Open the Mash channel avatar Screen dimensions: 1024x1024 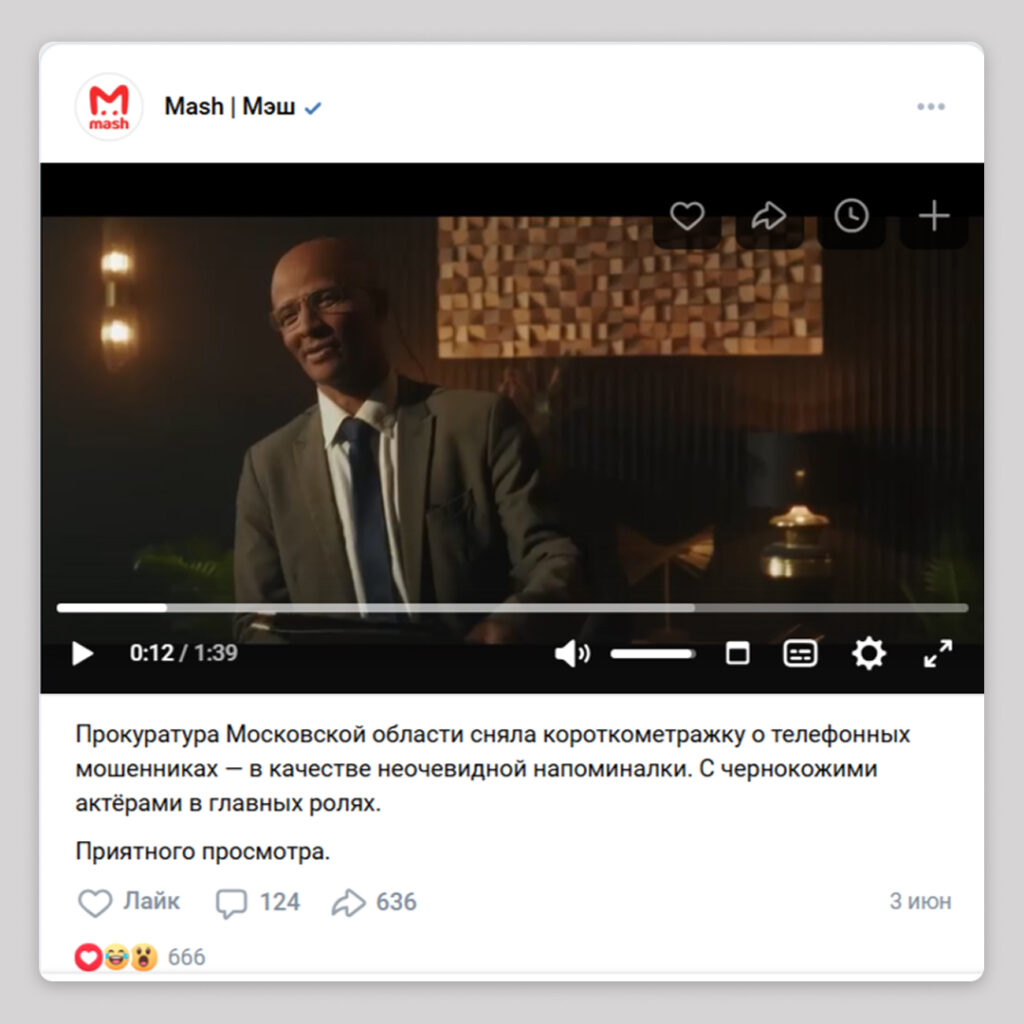coord(109,106)
